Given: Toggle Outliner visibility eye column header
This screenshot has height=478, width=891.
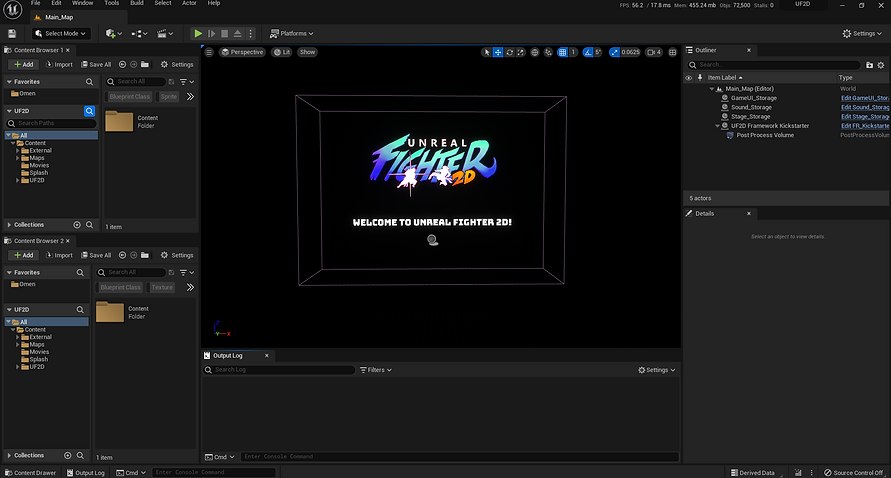Looking at the screenshot, I should tap(689, 78).
